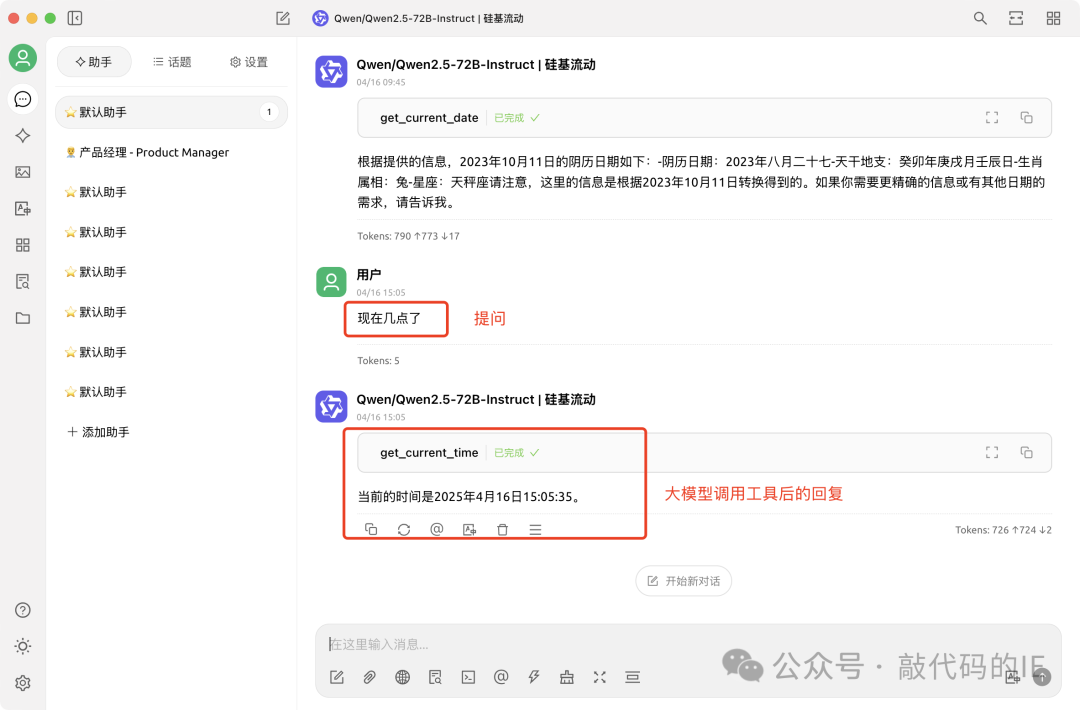Open the mini apps grid sidebar icon
This screenshot has width=1080, height=710.
pos(23,245)
